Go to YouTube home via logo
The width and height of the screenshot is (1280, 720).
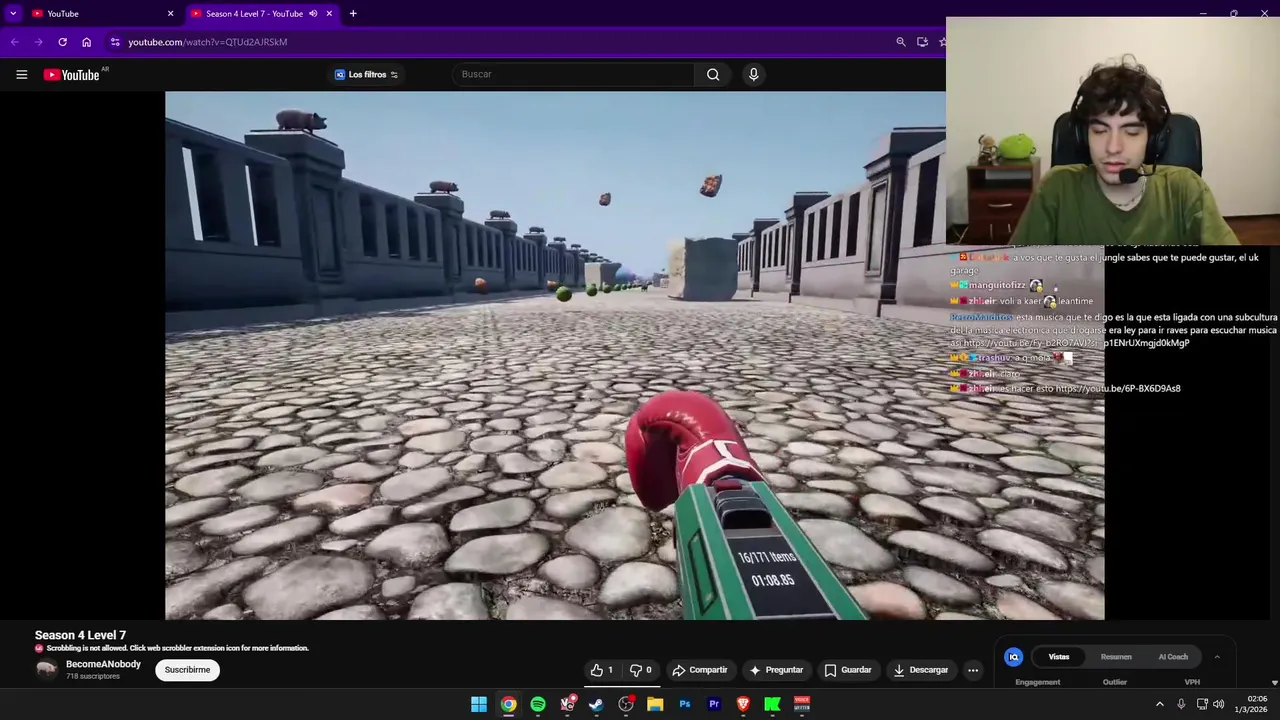pyautogui.click(x=72, y=74)
